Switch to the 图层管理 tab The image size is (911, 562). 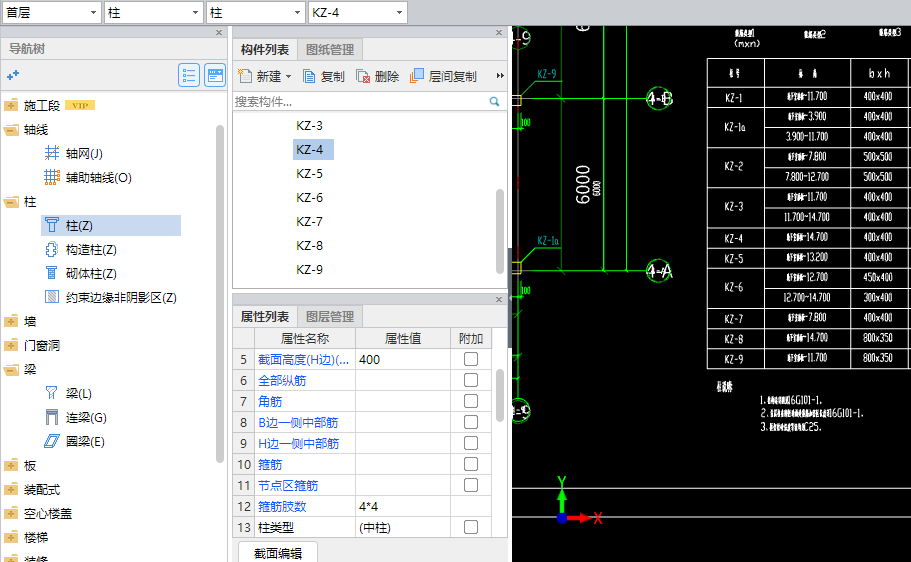[x=330, y=317]
